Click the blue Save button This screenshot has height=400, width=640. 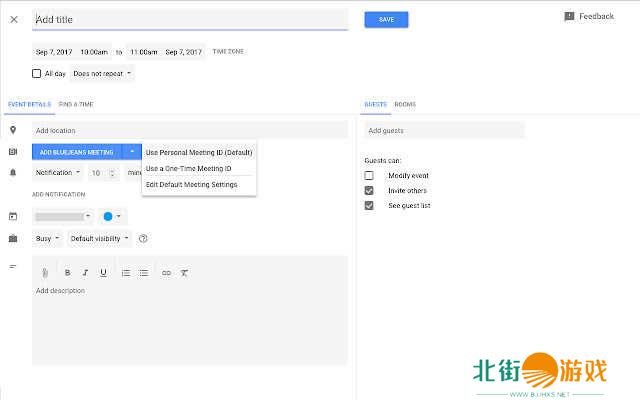pos(386,19)
